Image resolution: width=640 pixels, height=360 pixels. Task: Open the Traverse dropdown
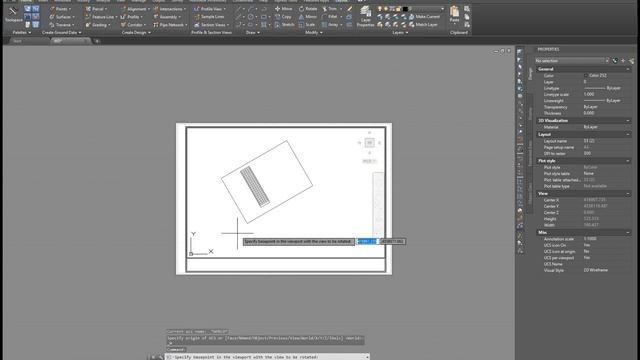point(62,25)
